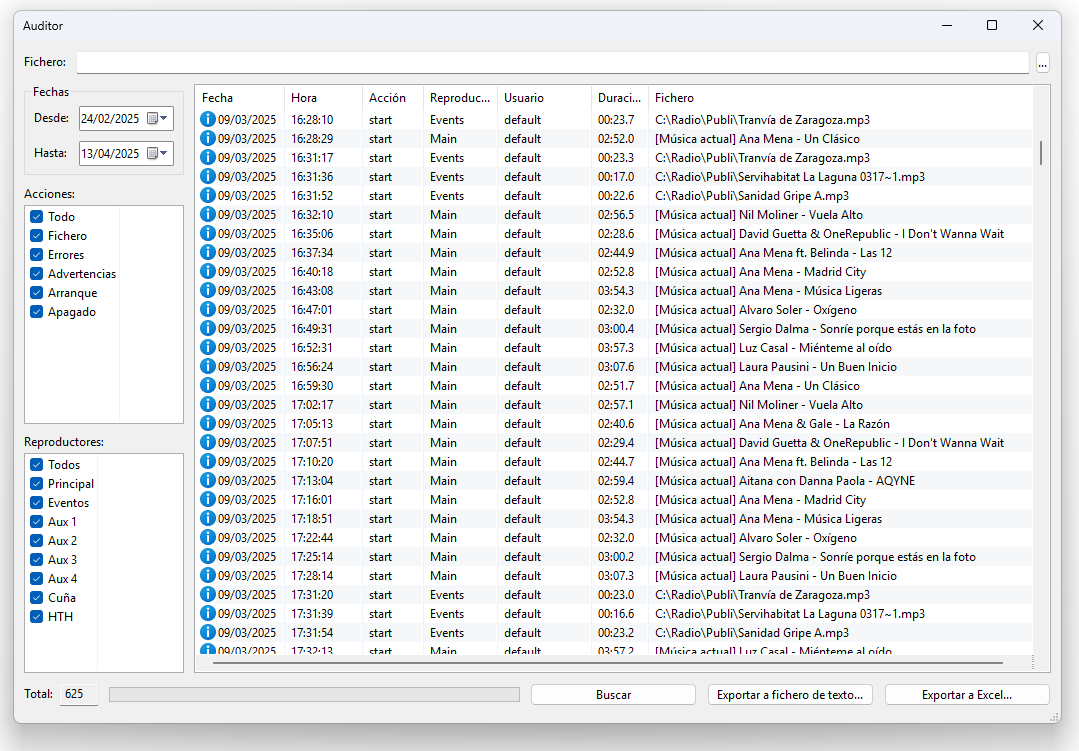Uncheck the Errores action checkbox
This screenshot has width=1079, height=751.
37,255
